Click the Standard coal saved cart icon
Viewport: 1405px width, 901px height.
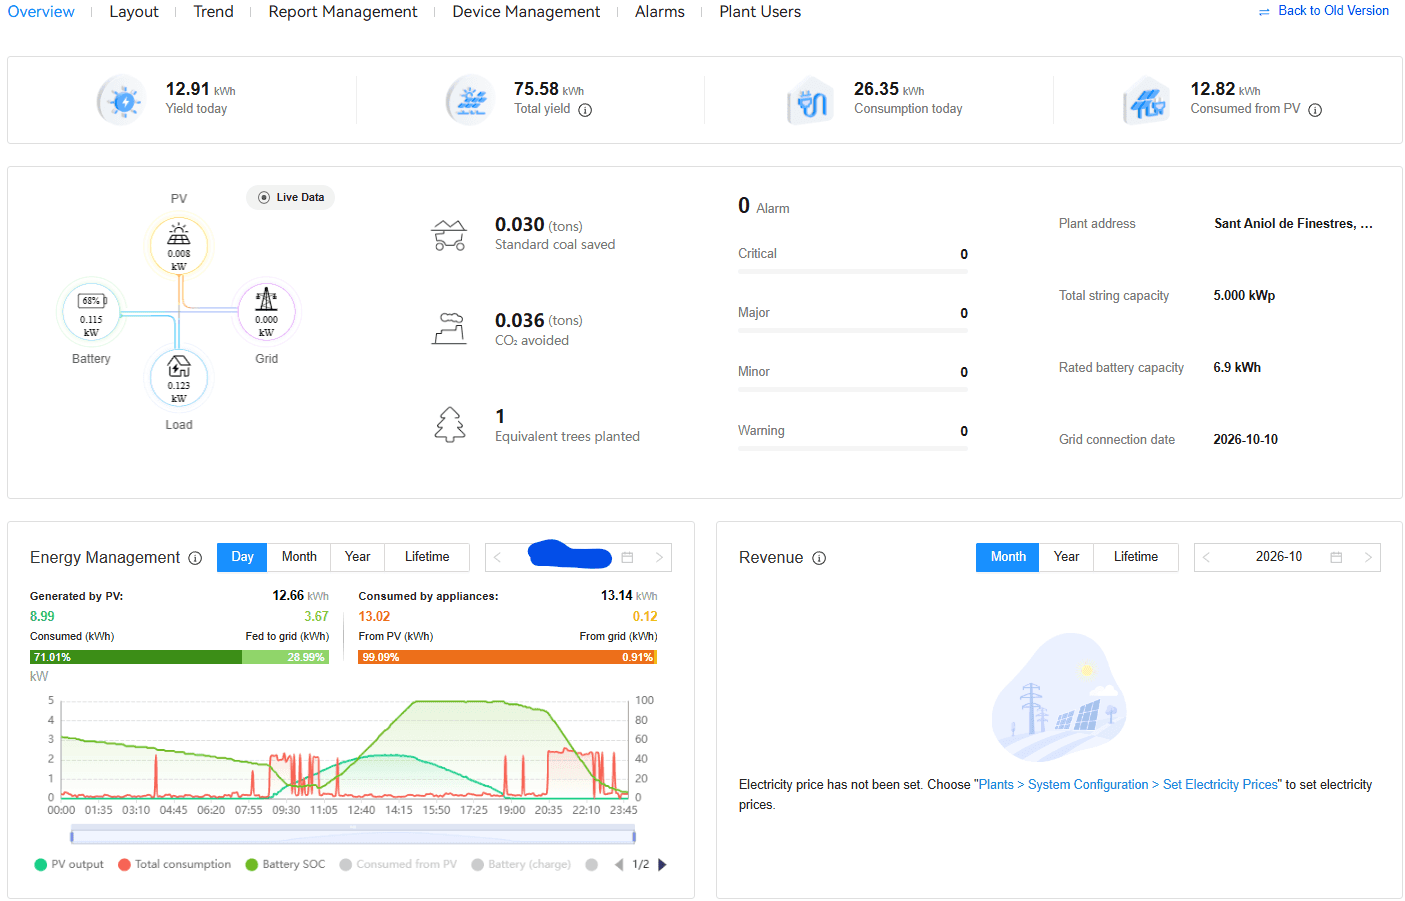click(x=449, y=235)
